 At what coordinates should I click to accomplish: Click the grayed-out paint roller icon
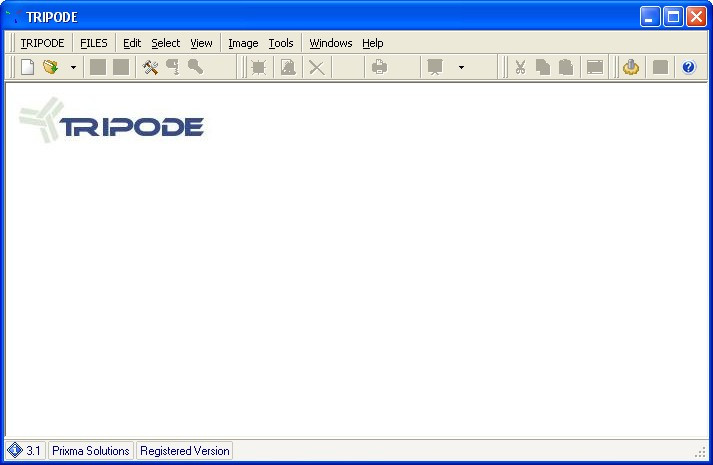(173, 67)
